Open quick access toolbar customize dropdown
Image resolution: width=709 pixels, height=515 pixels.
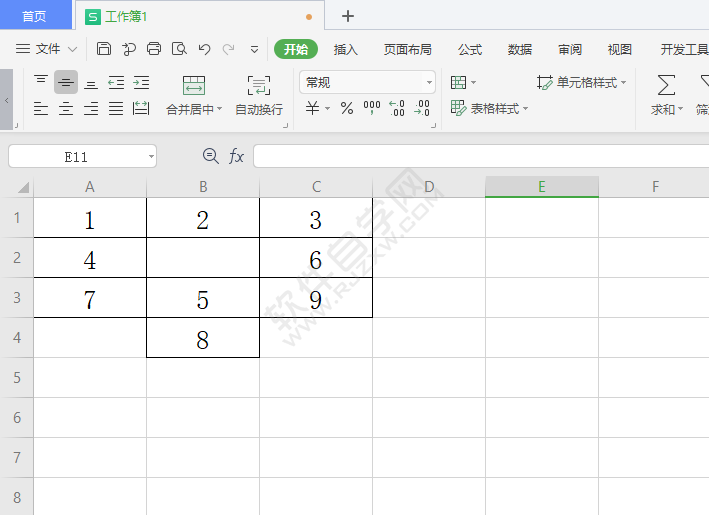(x=255, y=49)
